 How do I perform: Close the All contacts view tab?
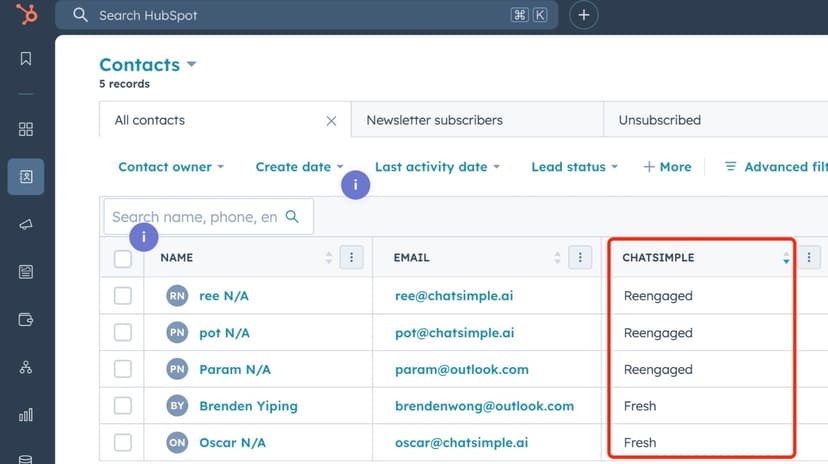click(x=331, y=121)
